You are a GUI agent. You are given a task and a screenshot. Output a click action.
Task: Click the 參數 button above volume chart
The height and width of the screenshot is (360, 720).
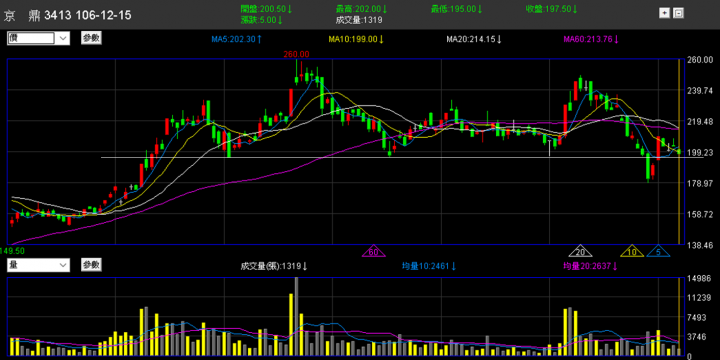coord(91,264)
